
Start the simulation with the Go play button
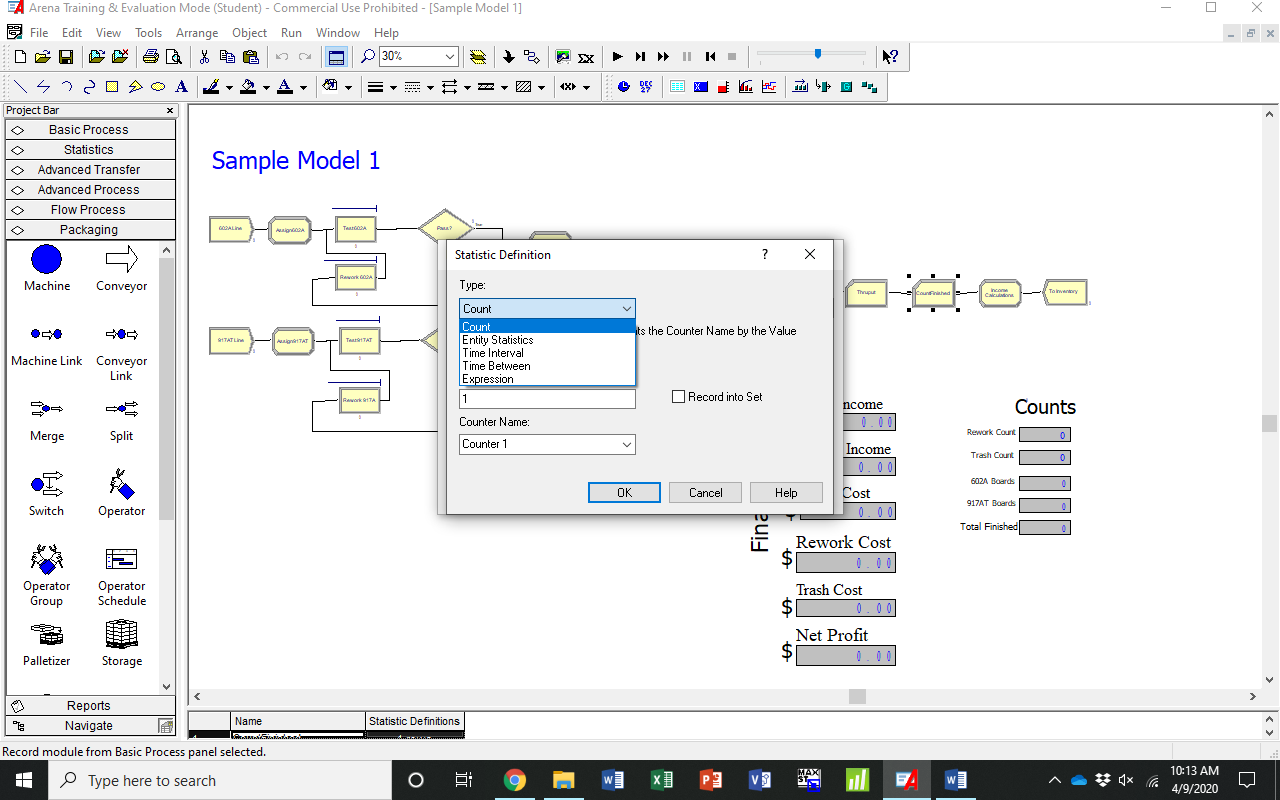[x=617, y=57]
